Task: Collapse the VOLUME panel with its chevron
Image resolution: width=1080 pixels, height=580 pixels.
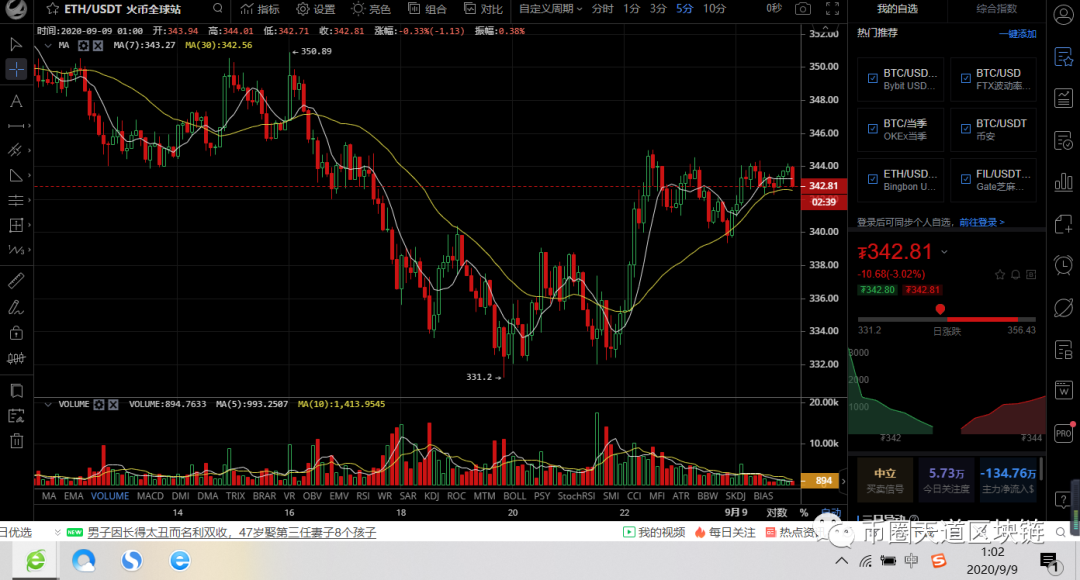Action: 47,404
